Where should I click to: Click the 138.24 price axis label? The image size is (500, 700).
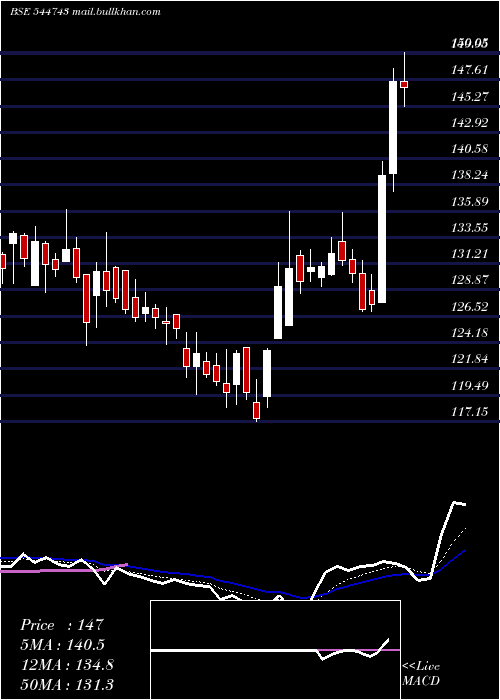click(470, 175)
